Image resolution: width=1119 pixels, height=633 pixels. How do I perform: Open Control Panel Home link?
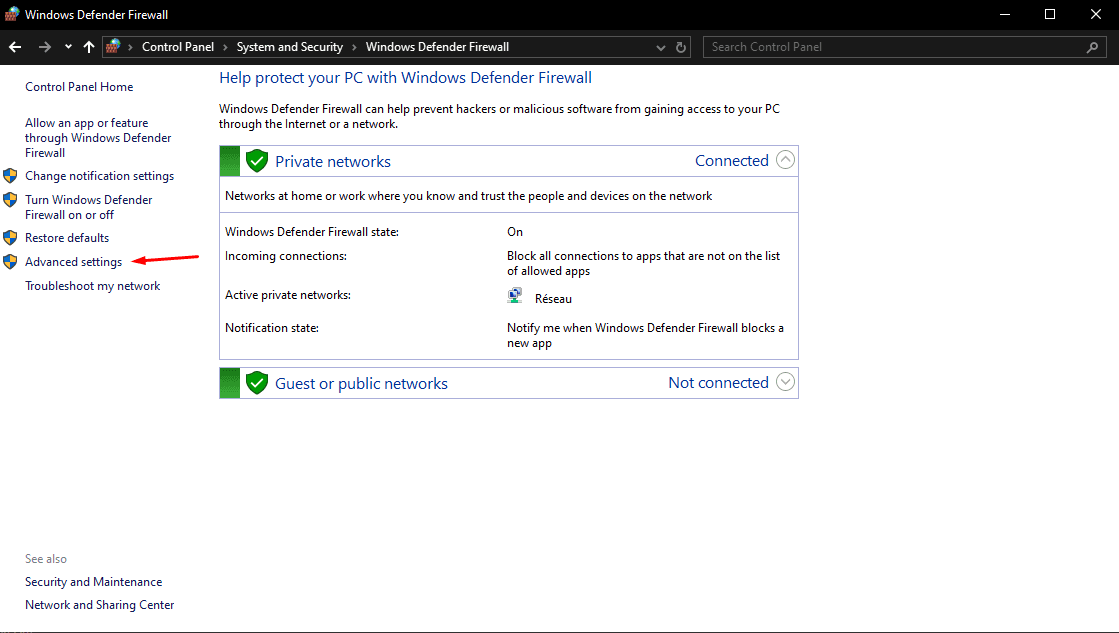(79, 87)
